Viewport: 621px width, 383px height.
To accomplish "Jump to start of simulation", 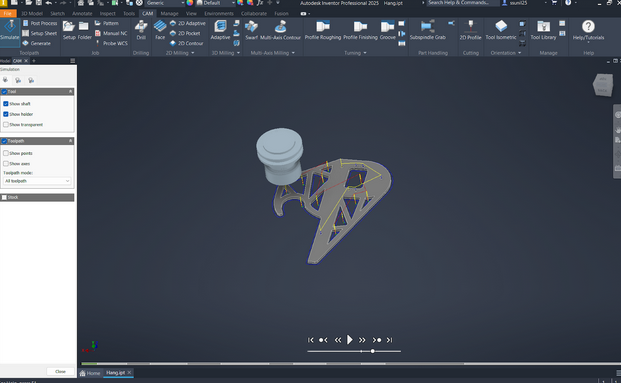I will tap(310, 340).
